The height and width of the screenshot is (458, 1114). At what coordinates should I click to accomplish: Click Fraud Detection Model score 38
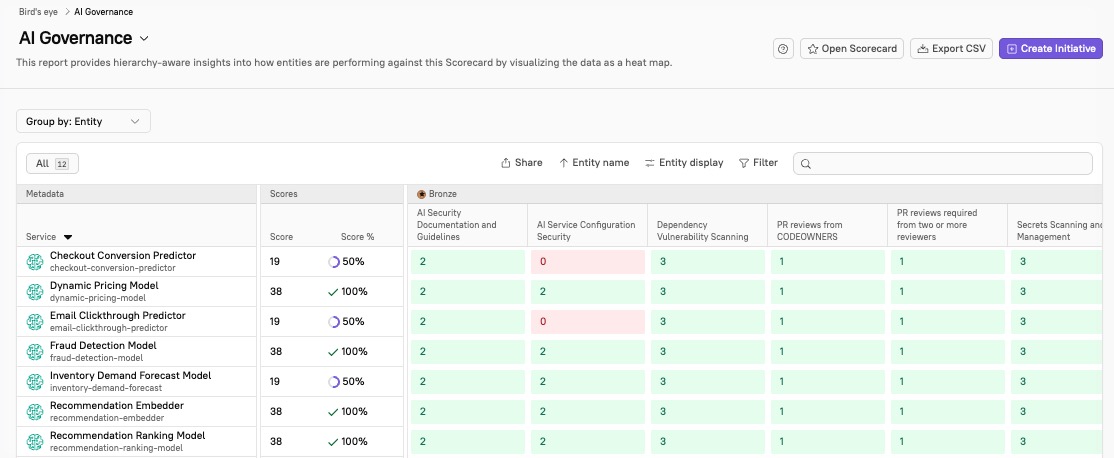pos(276,351)
